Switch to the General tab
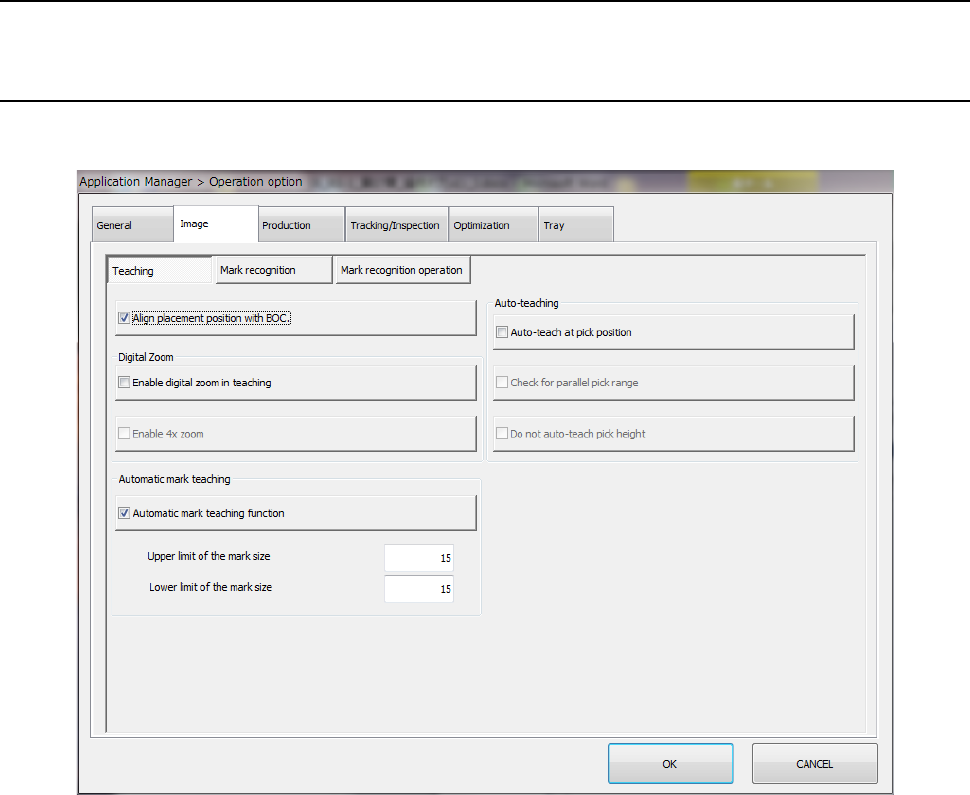Image resolution: width=970 pixels, height=795 pixels. (132, 225)
